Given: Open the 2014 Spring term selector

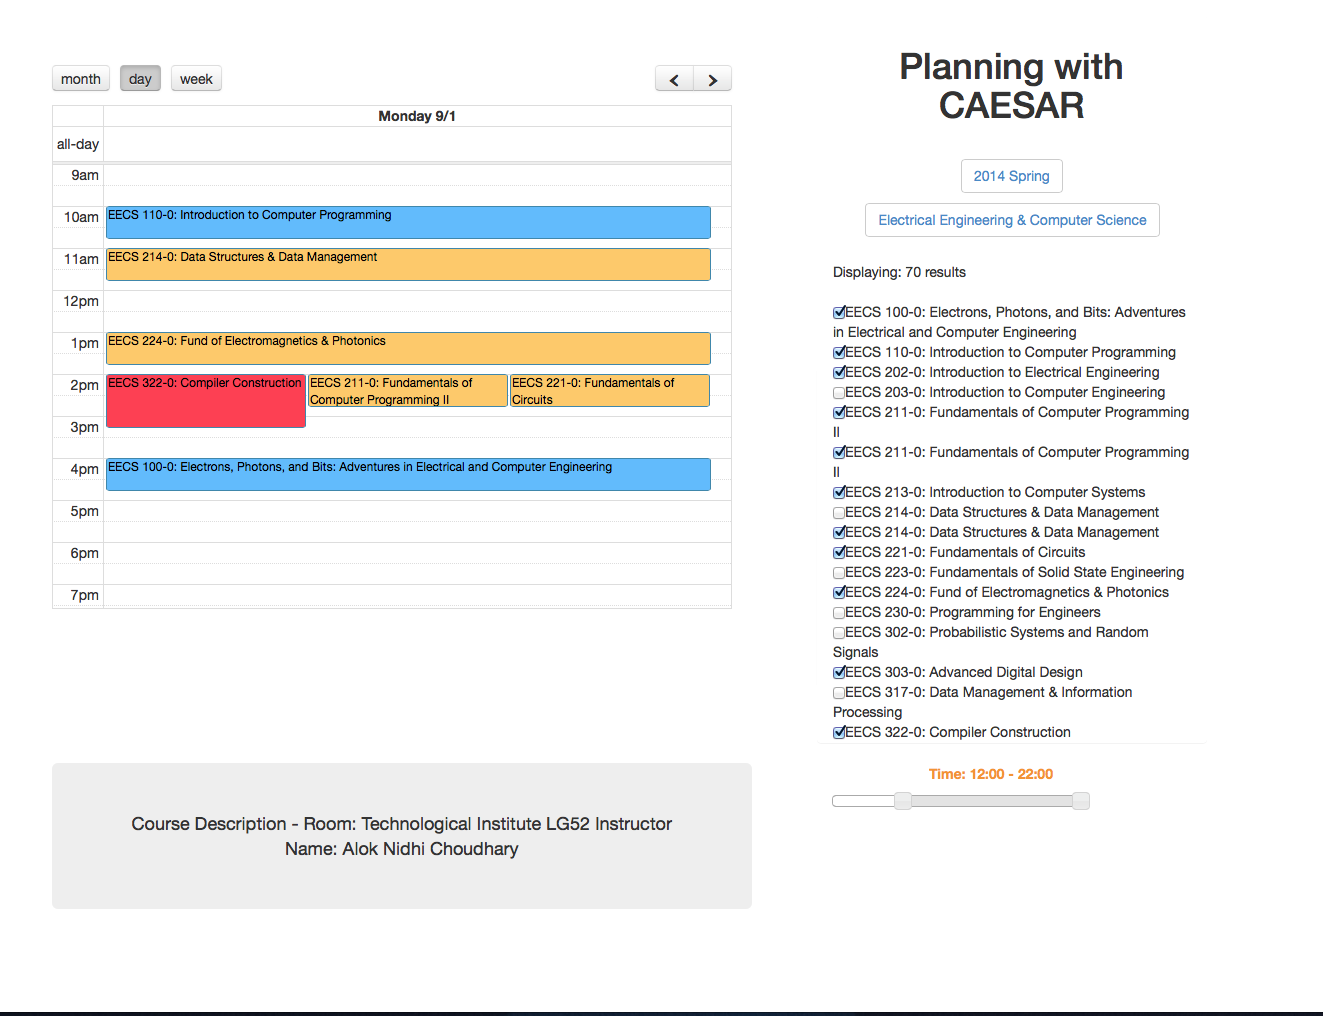Looking at the screenshot, I should tap(1012, 176).
